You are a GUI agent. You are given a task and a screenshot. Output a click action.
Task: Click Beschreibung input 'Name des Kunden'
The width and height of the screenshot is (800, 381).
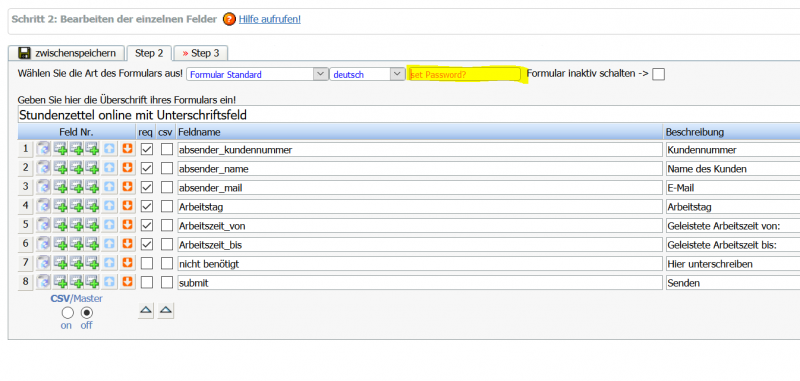(733, 168)
